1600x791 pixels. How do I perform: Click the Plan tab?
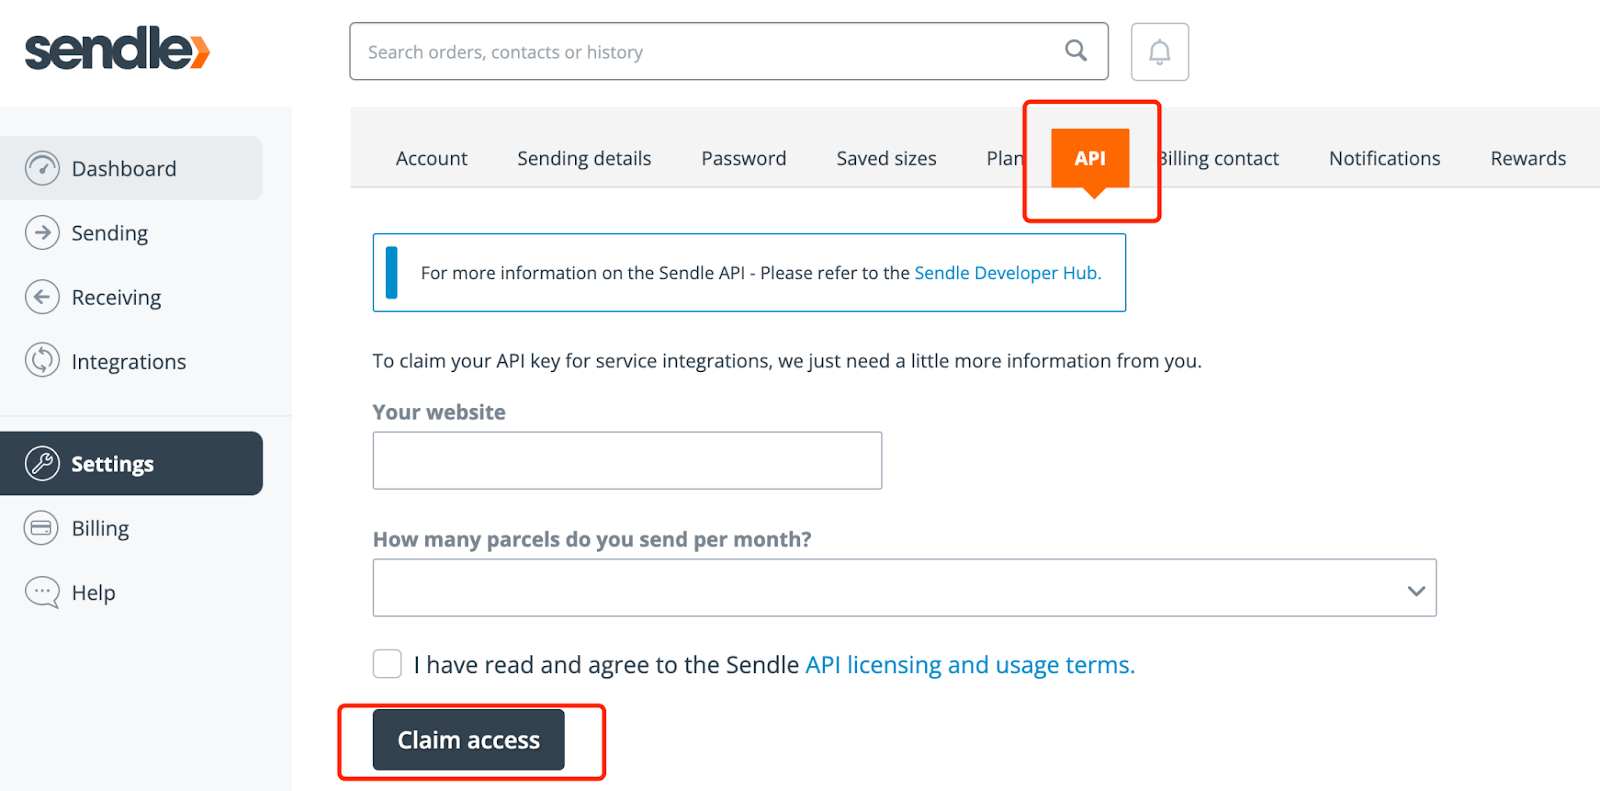[x=1004, y=158]
